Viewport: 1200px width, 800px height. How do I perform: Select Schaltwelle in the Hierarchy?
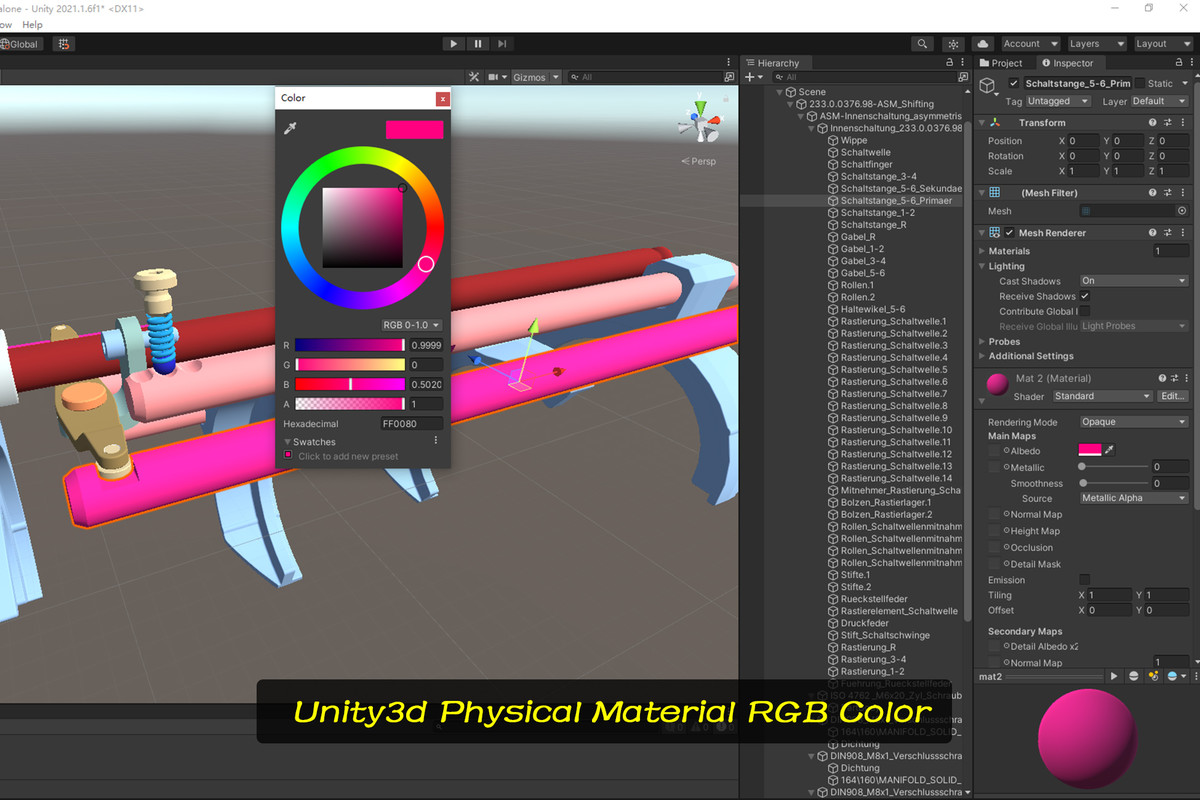tap(865, 153)
